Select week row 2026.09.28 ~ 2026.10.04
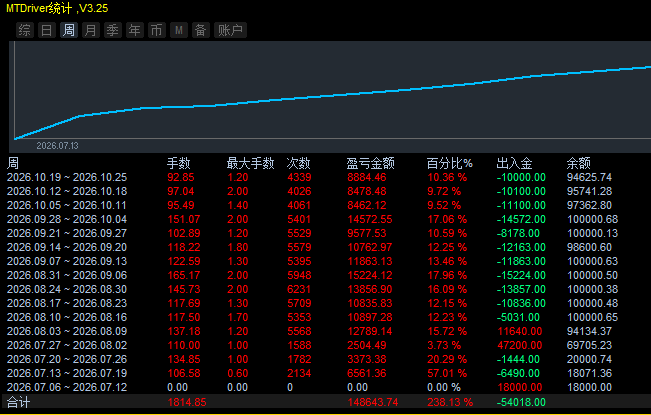The height and width of the screenshot is (415, 651). [x=326, y=219]
